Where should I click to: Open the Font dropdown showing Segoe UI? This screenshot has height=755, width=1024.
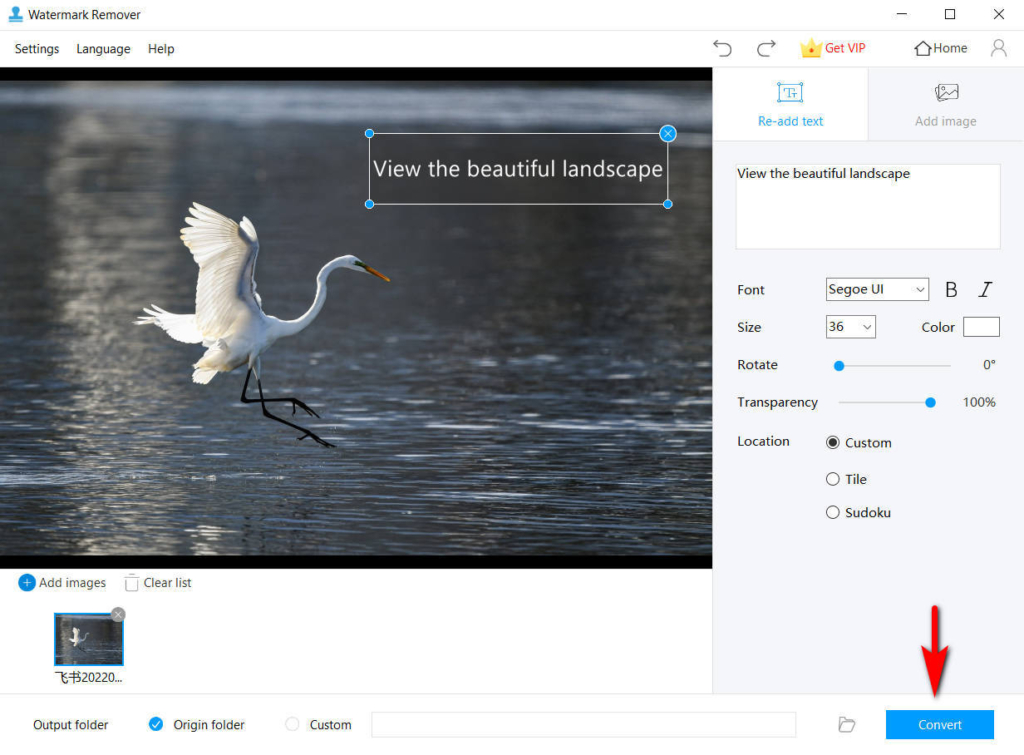(x=877, y=289)
